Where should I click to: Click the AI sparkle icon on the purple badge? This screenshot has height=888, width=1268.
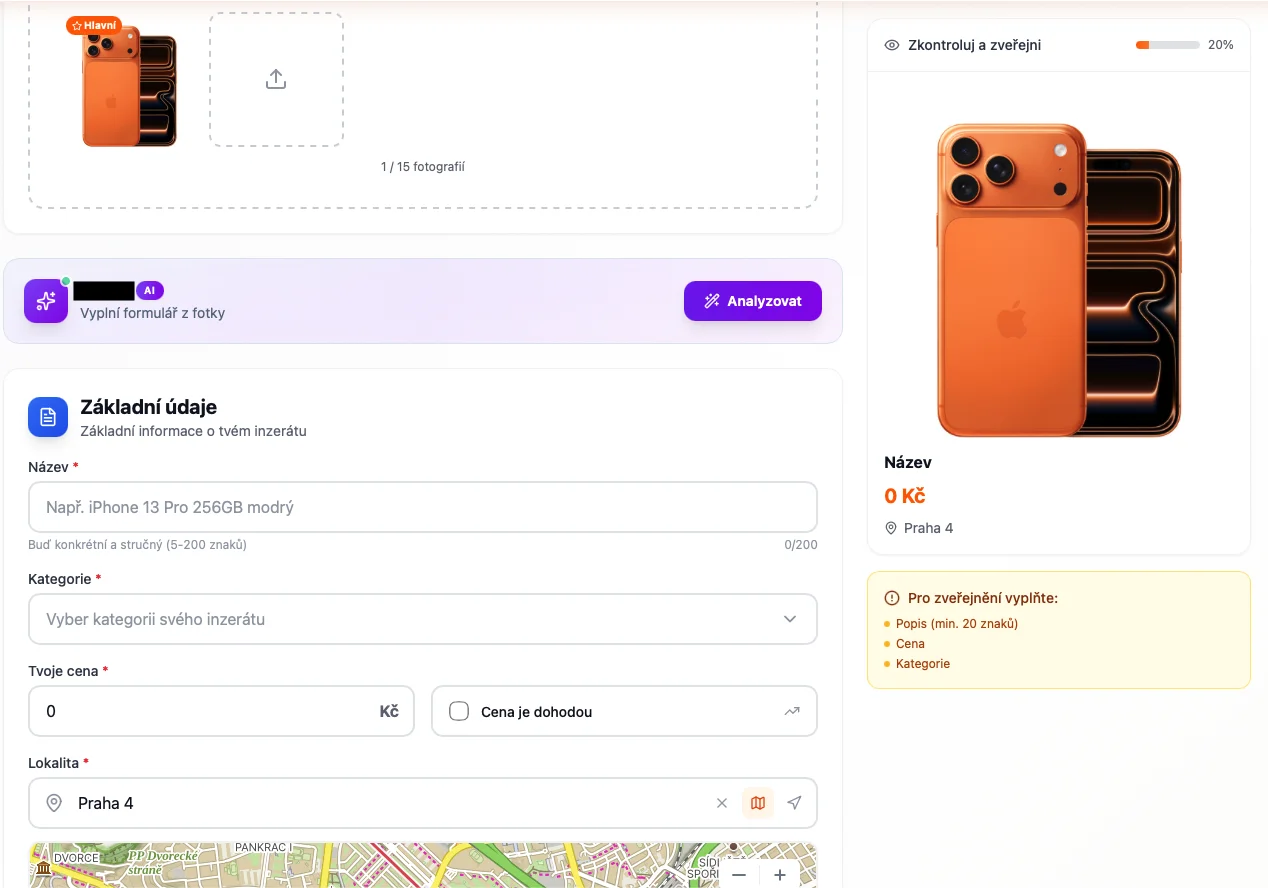click(45, 301)
